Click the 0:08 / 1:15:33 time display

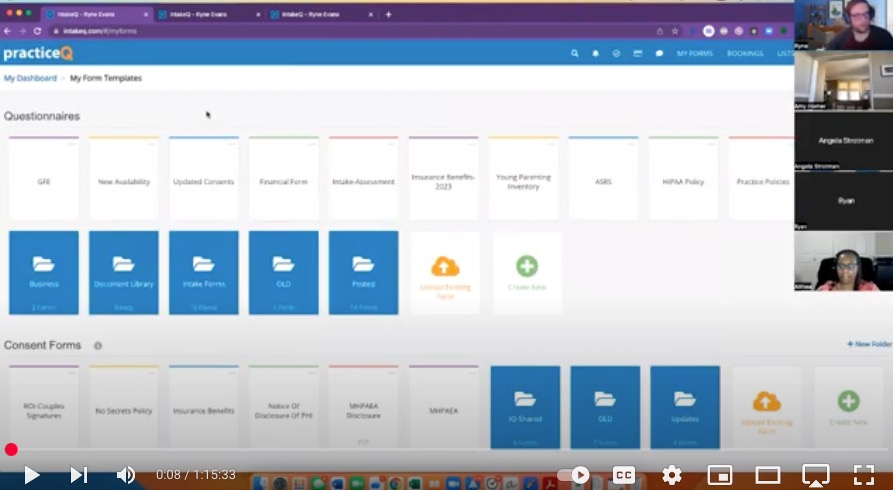coord(196,475)
